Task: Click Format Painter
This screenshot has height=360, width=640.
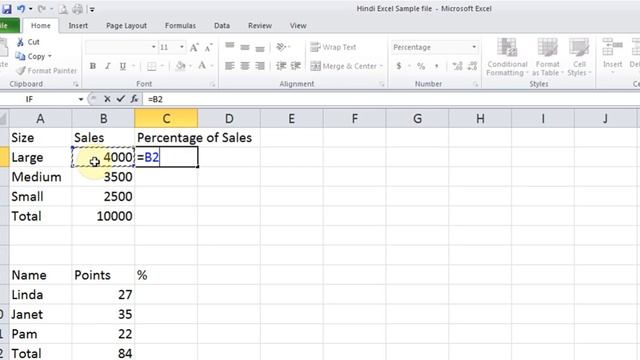Action: [x=46, y=71]
